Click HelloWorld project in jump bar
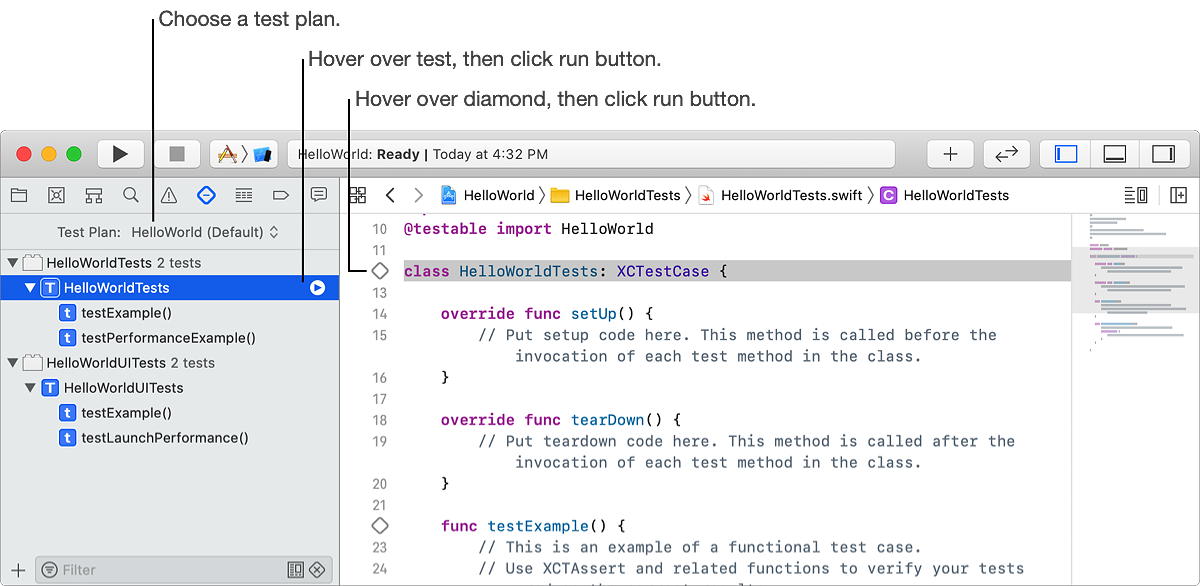1200x586 pixels. tap(488, 195)
